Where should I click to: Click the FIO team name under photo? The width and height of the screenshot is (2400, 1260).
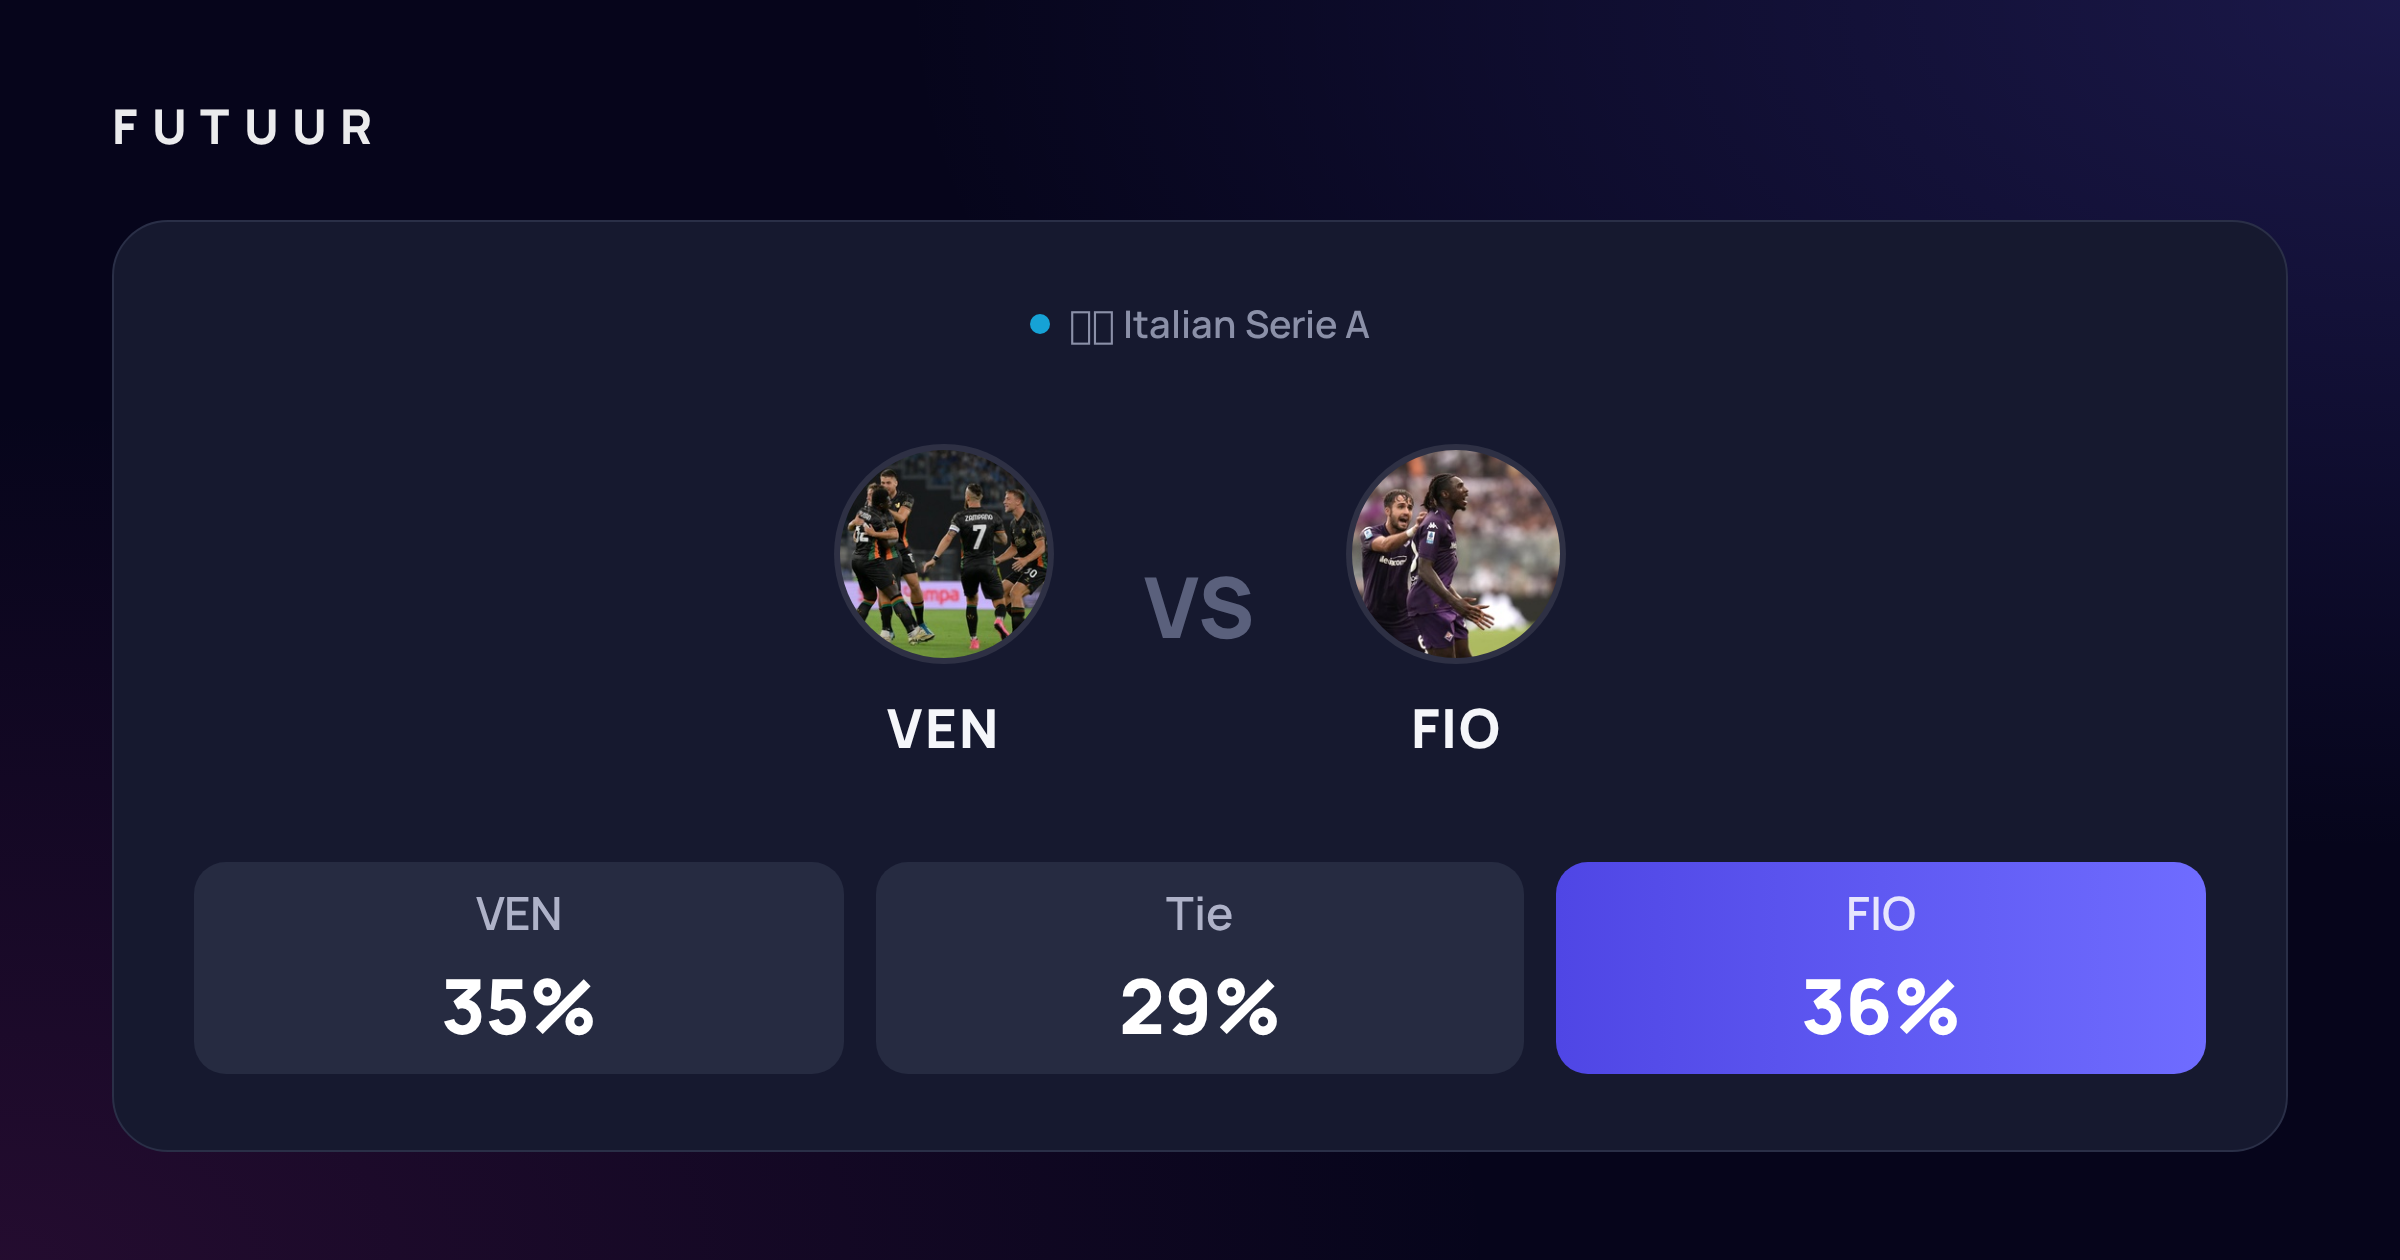(1455, 729)
